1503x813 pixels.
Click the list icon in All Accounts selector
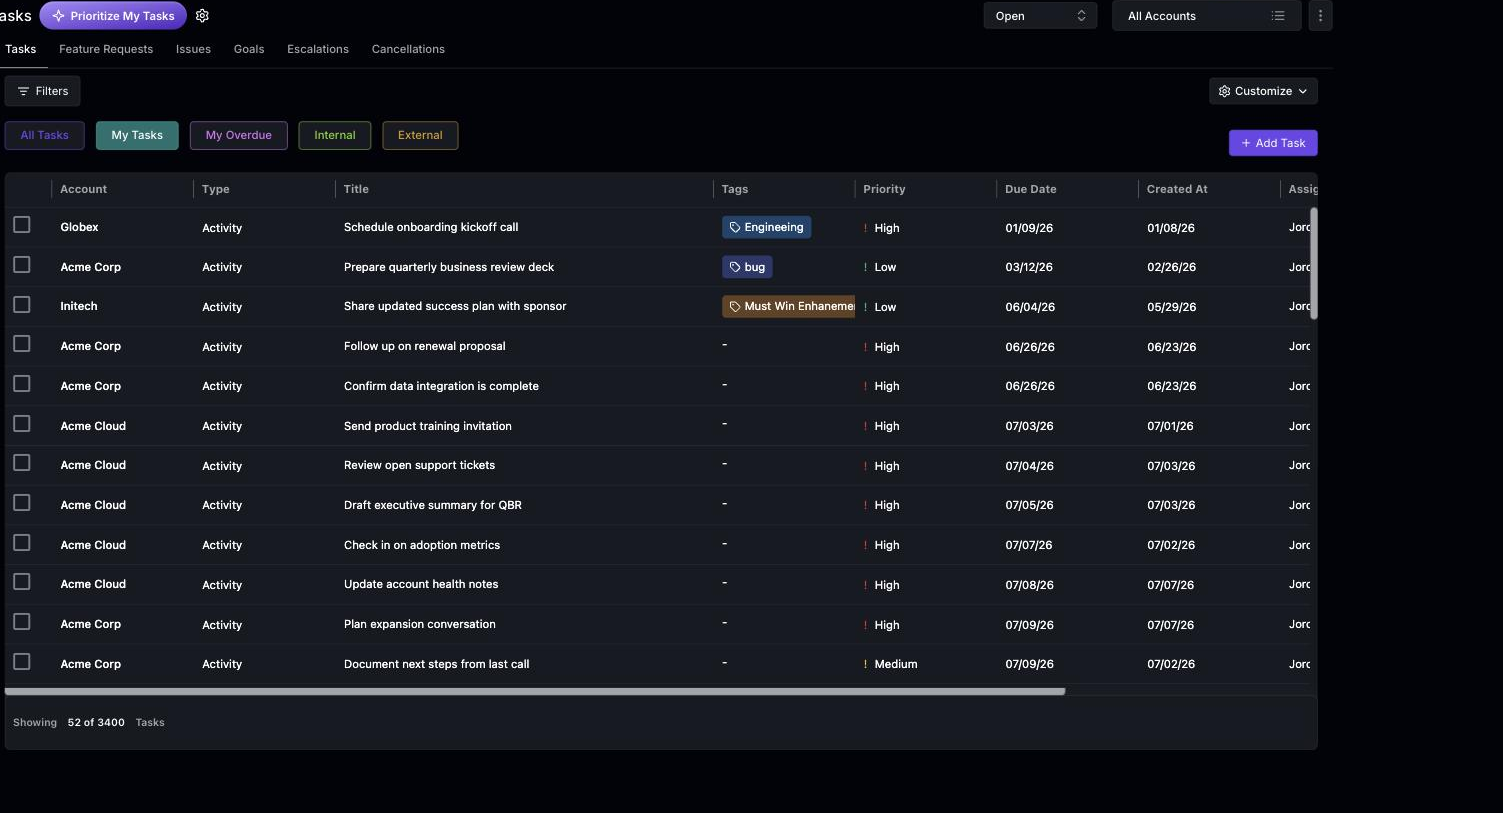pos(1278,16)
